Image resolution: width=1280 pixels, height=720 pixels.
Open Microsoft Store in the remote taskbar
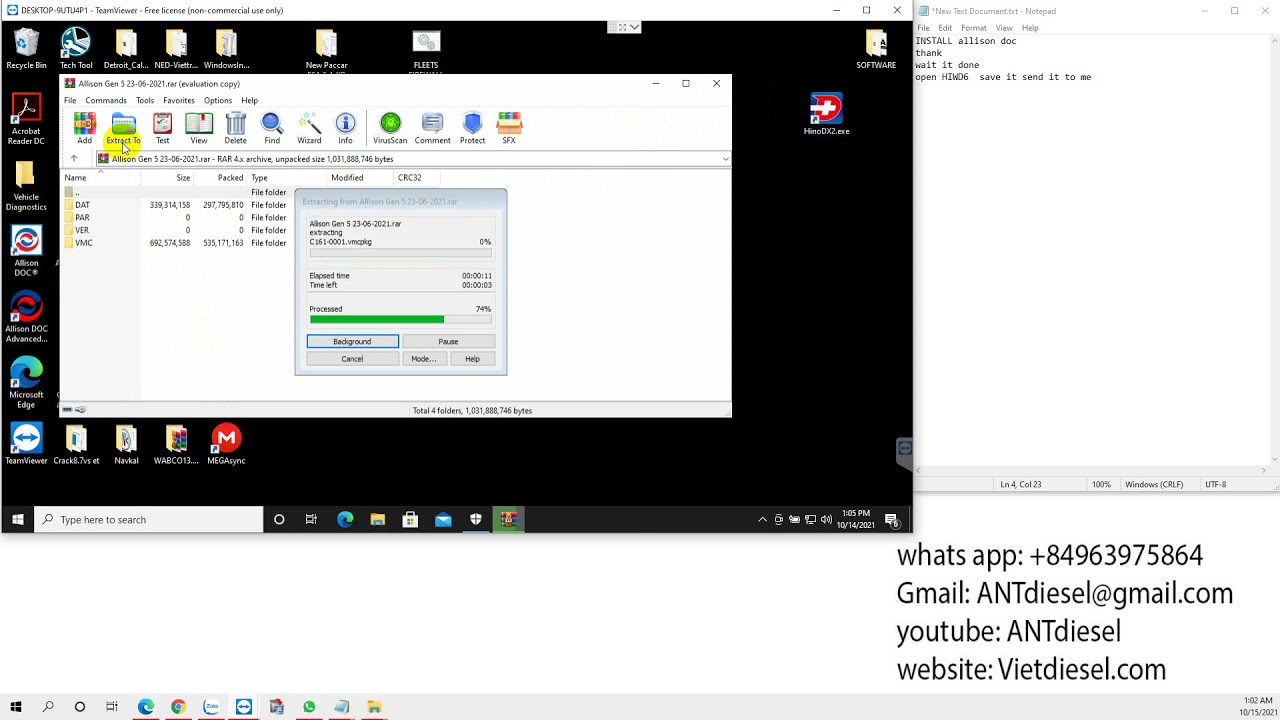click(x=410, y=520)
